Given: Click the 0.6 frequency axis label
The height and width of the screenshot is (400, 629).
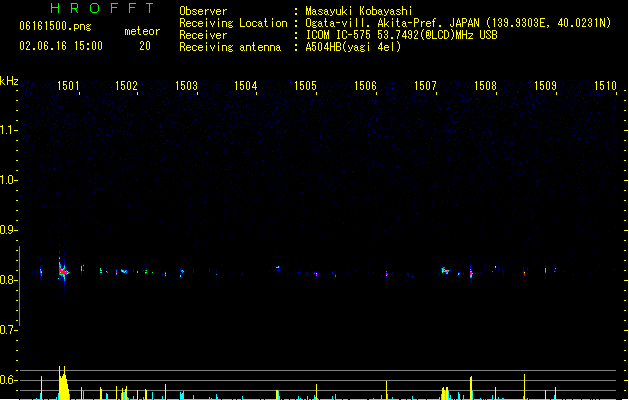Looking at the screenshot, I should 8,380.
